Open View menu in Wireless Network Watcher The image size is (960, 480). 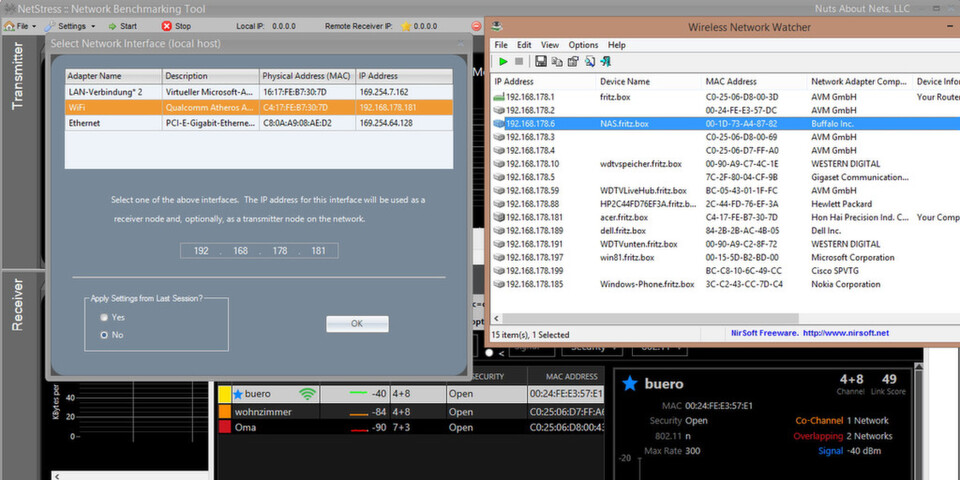(550, 45)
